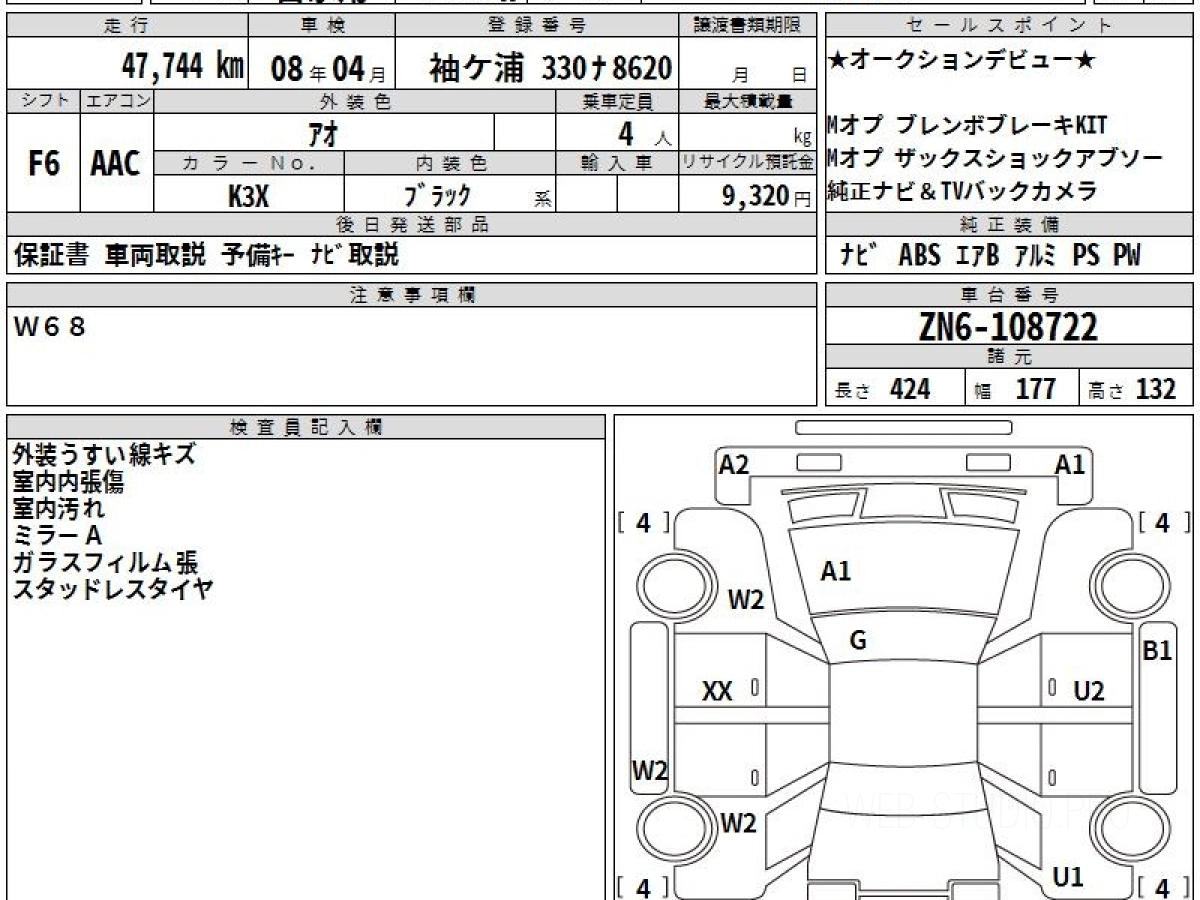Click the ブレンボブレーキKIT sales point line
The width and height of the screenshot is (1200, 900).
pyautogui.click(x=968, y=126)
